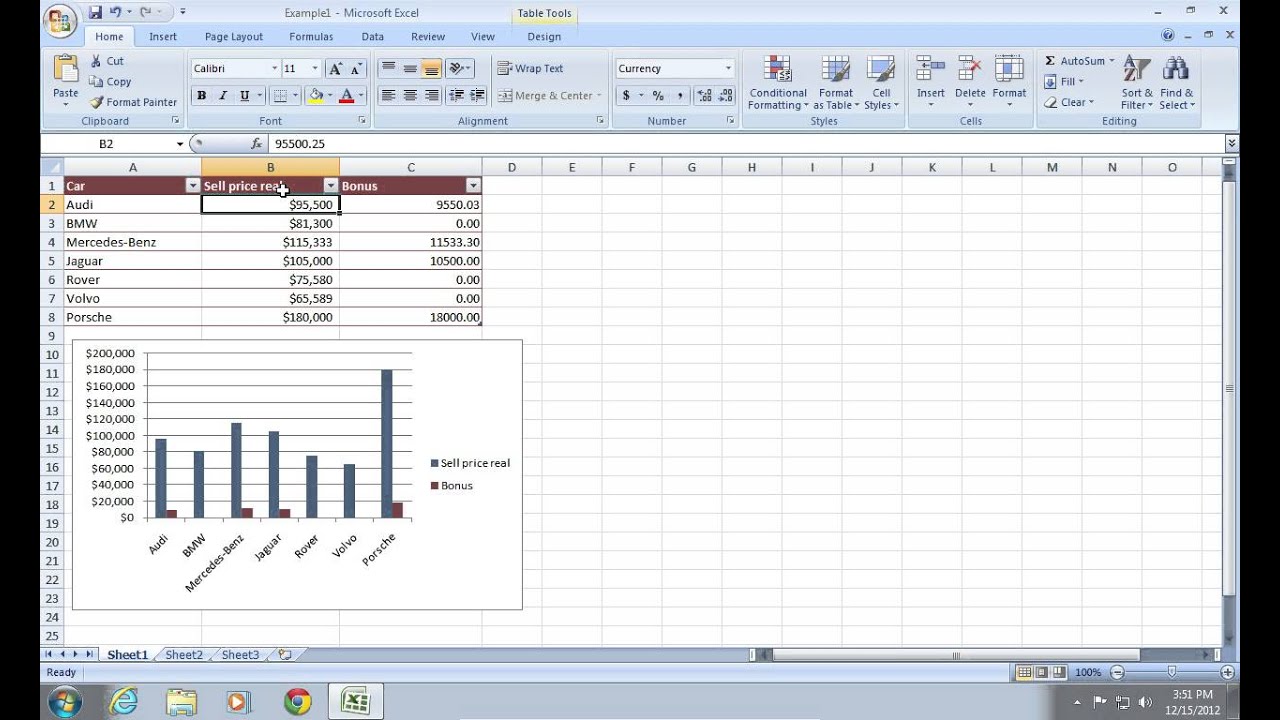Image resolution: width=1280 pixels, height=720 pixels.
Task: Open Google Chrome from the taskbar
Action: 297,701
